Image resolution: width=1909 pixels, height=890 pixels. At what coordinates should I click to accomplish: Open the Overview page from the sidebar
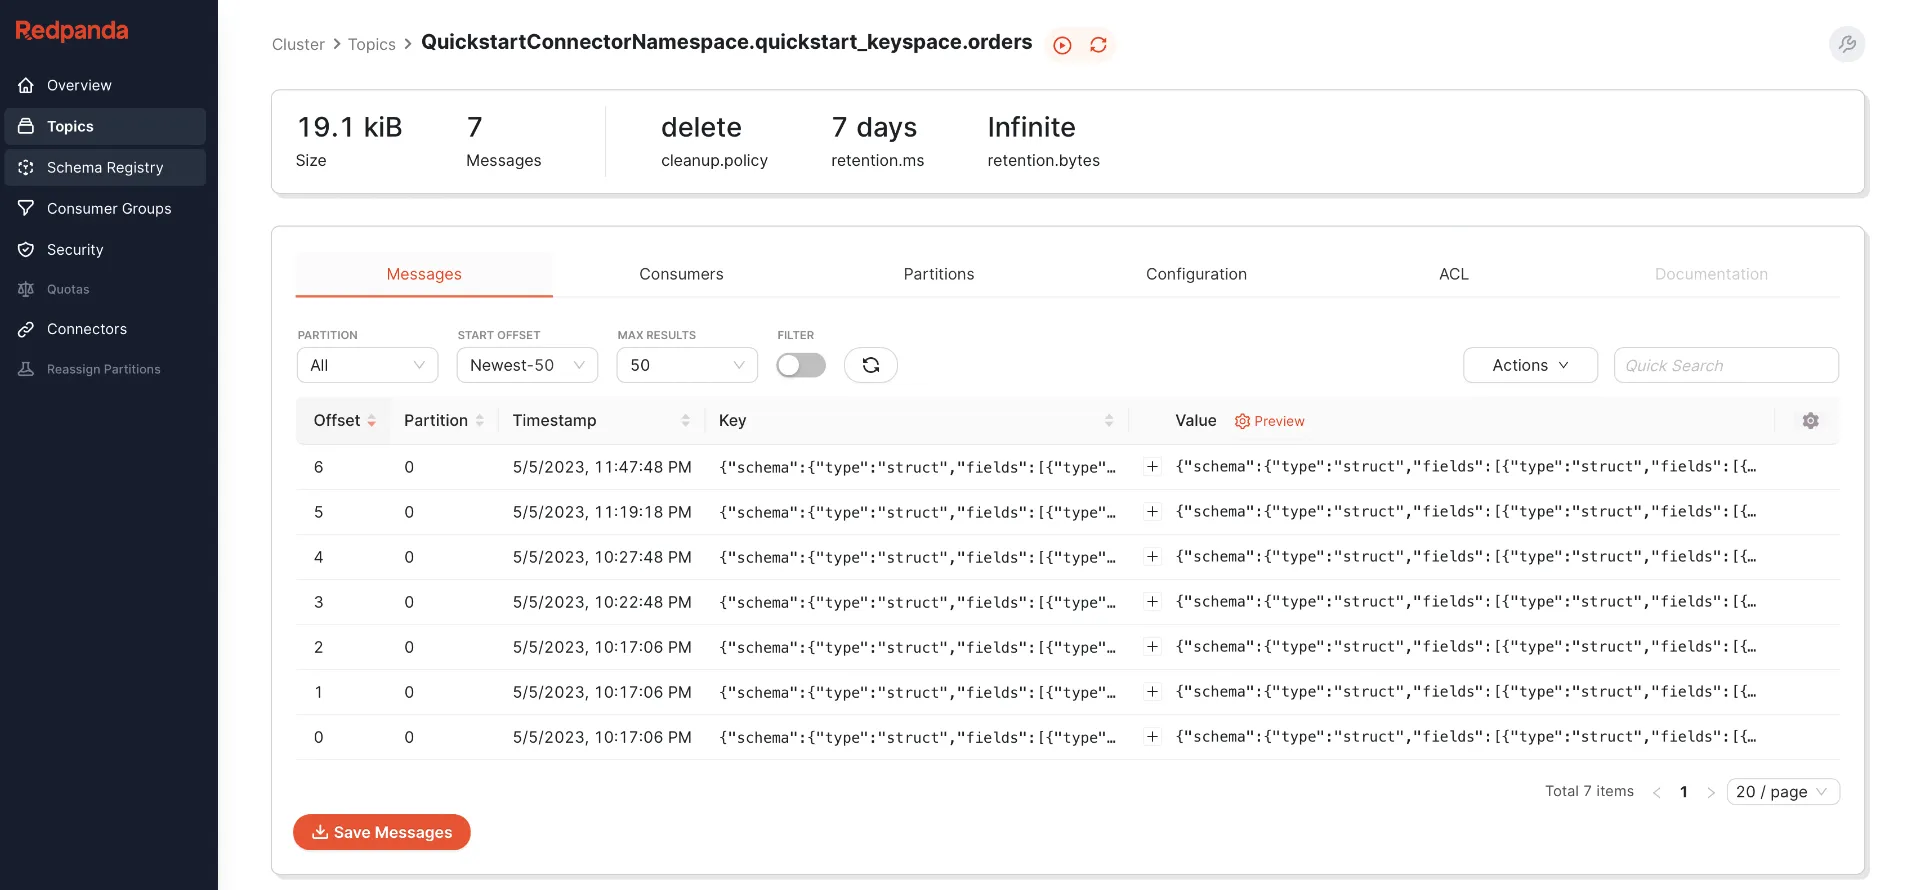(x=105, y=85)
